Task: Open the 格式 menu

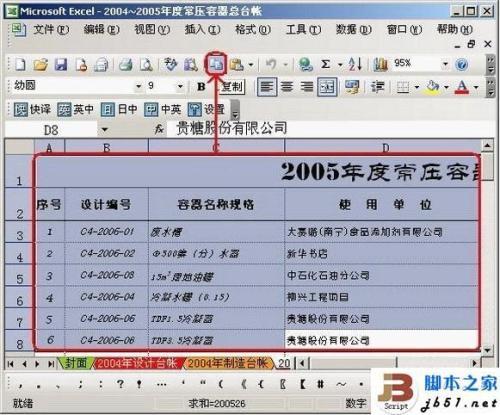Action: (253, 30)
